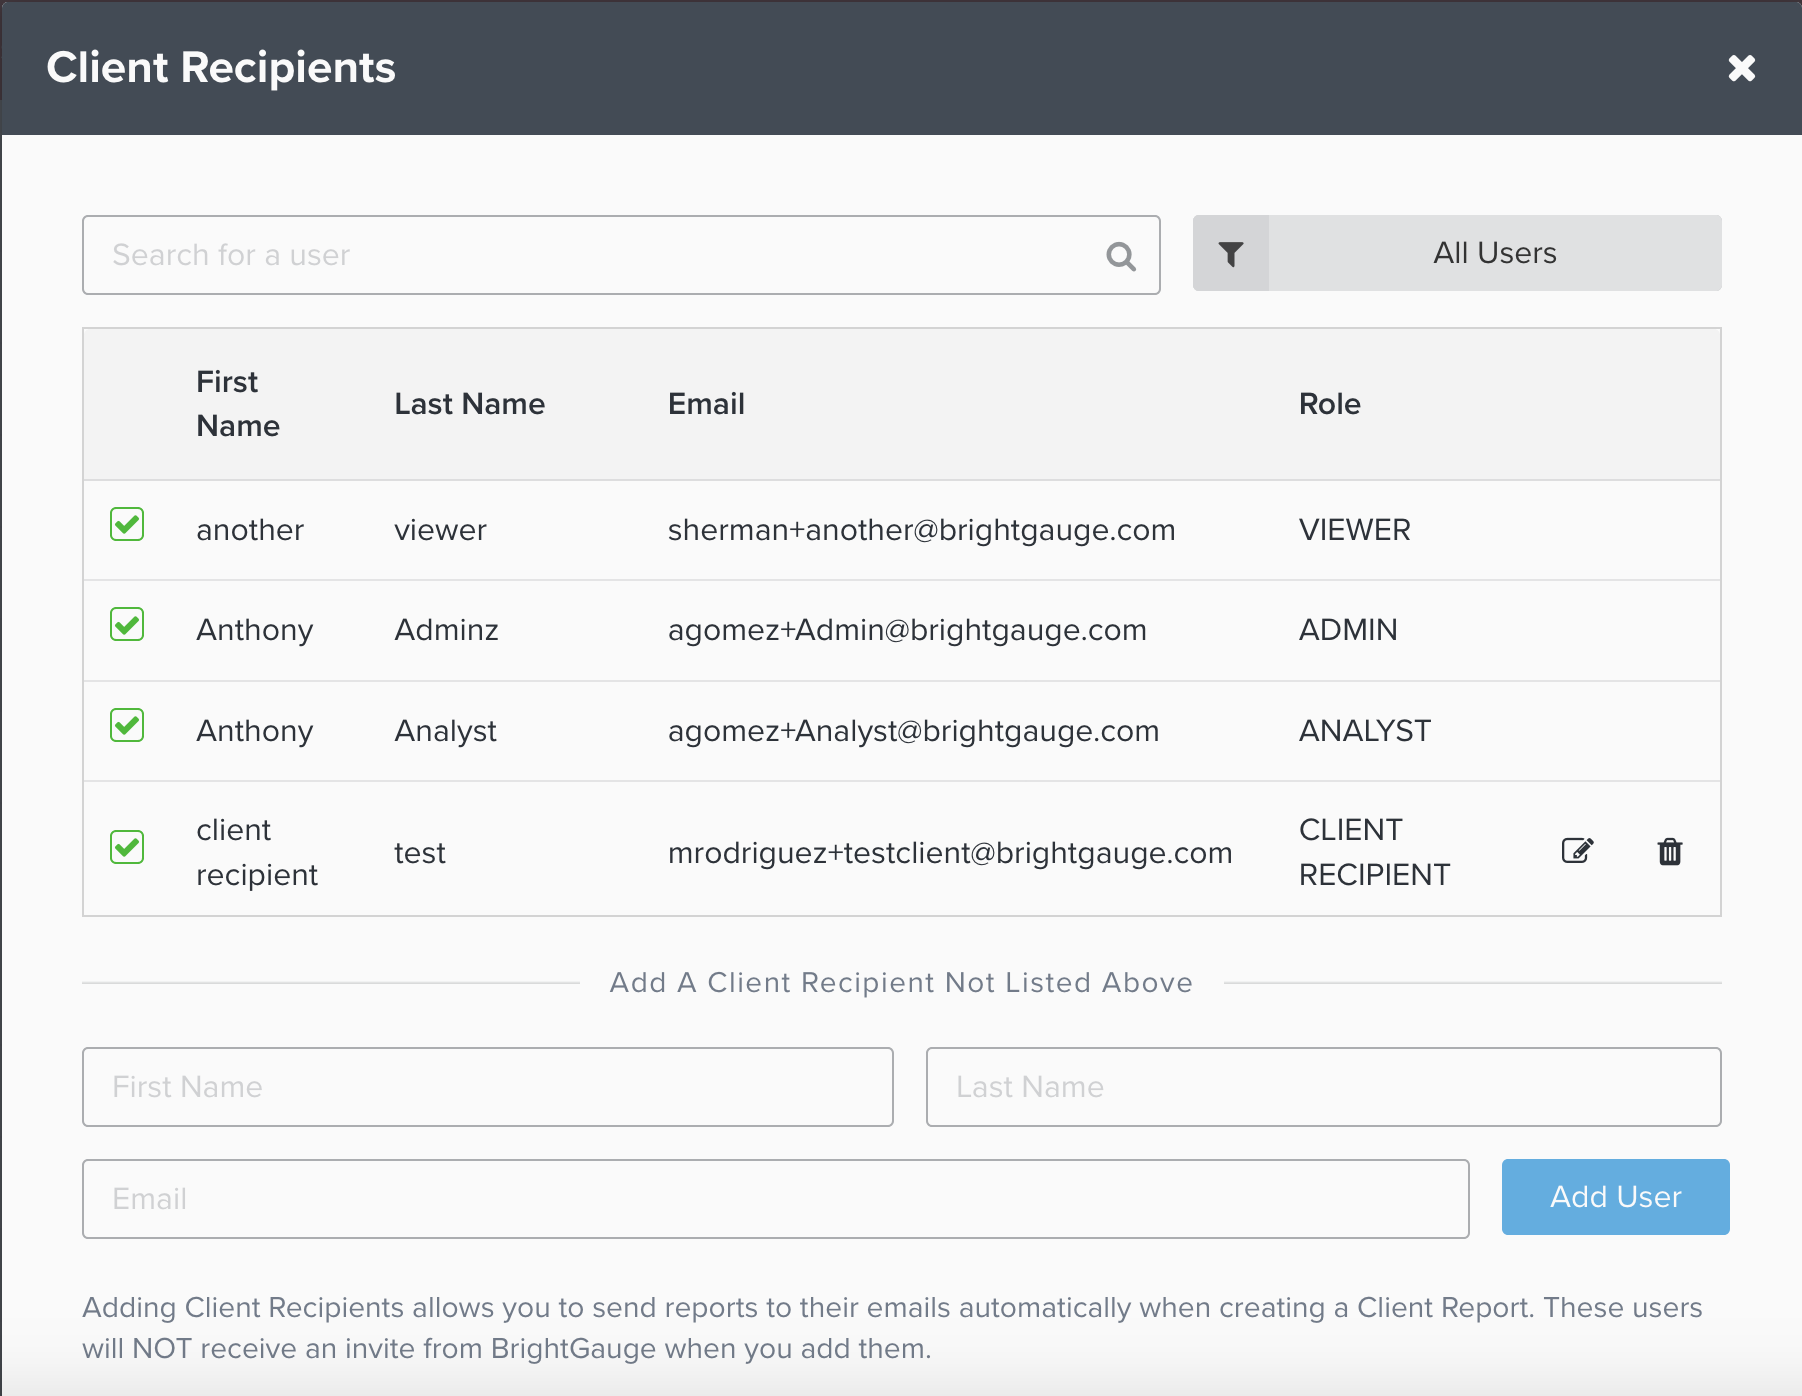Viewport: 1802px width, 1396px height.
Task: Click the Analyst last name cell
Action: tap(445, 731)
